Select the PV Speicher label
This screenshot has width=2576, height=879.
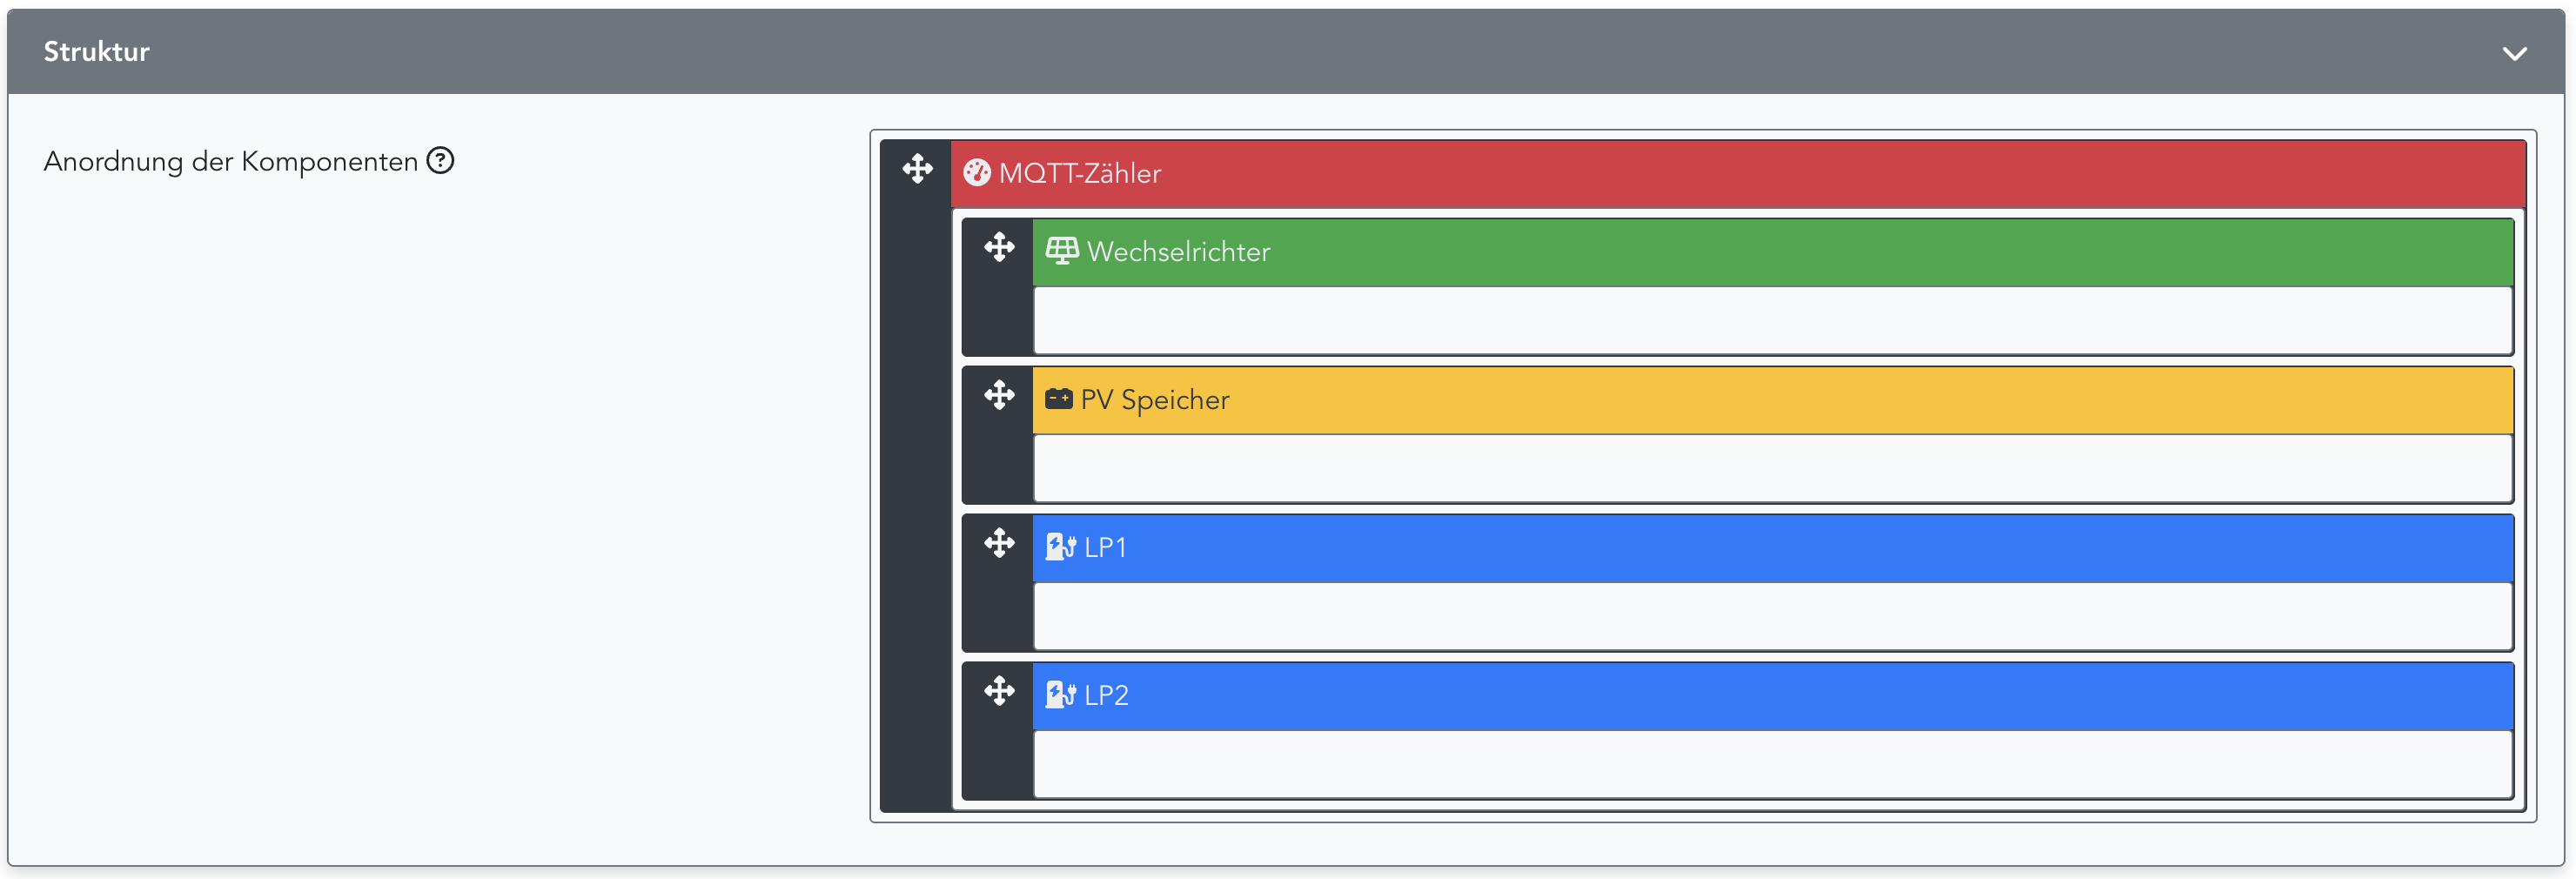1155,399
